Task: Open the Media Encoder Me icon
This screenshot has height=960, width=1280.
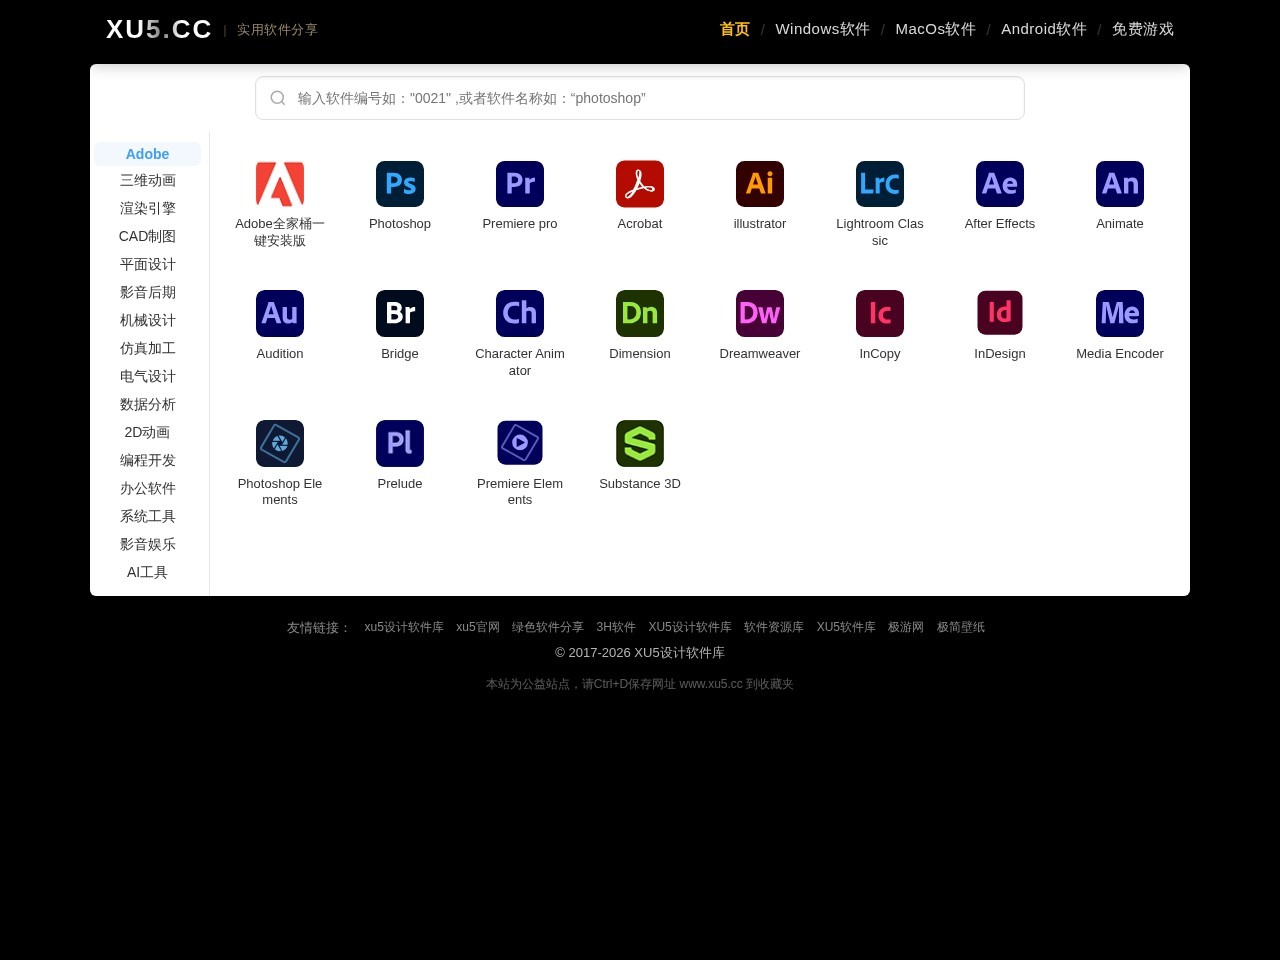Action: click(1120, 314)
